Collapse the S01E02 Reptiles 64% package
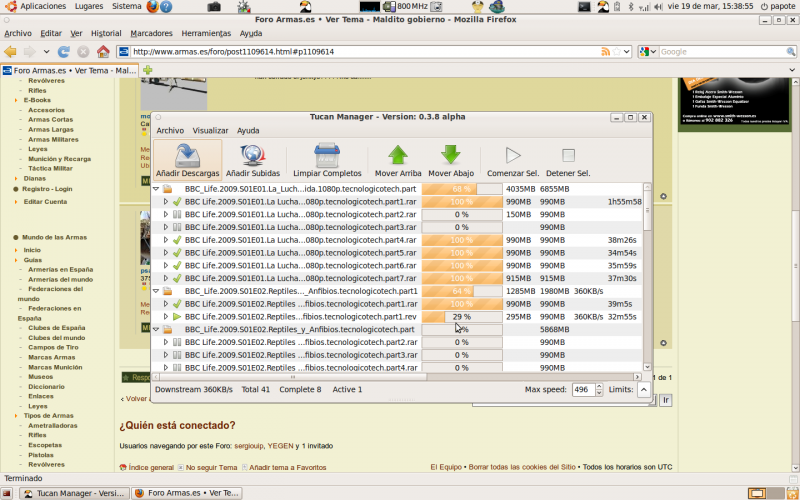The height and width of the screenshot is (500, 800). [155, 291]
